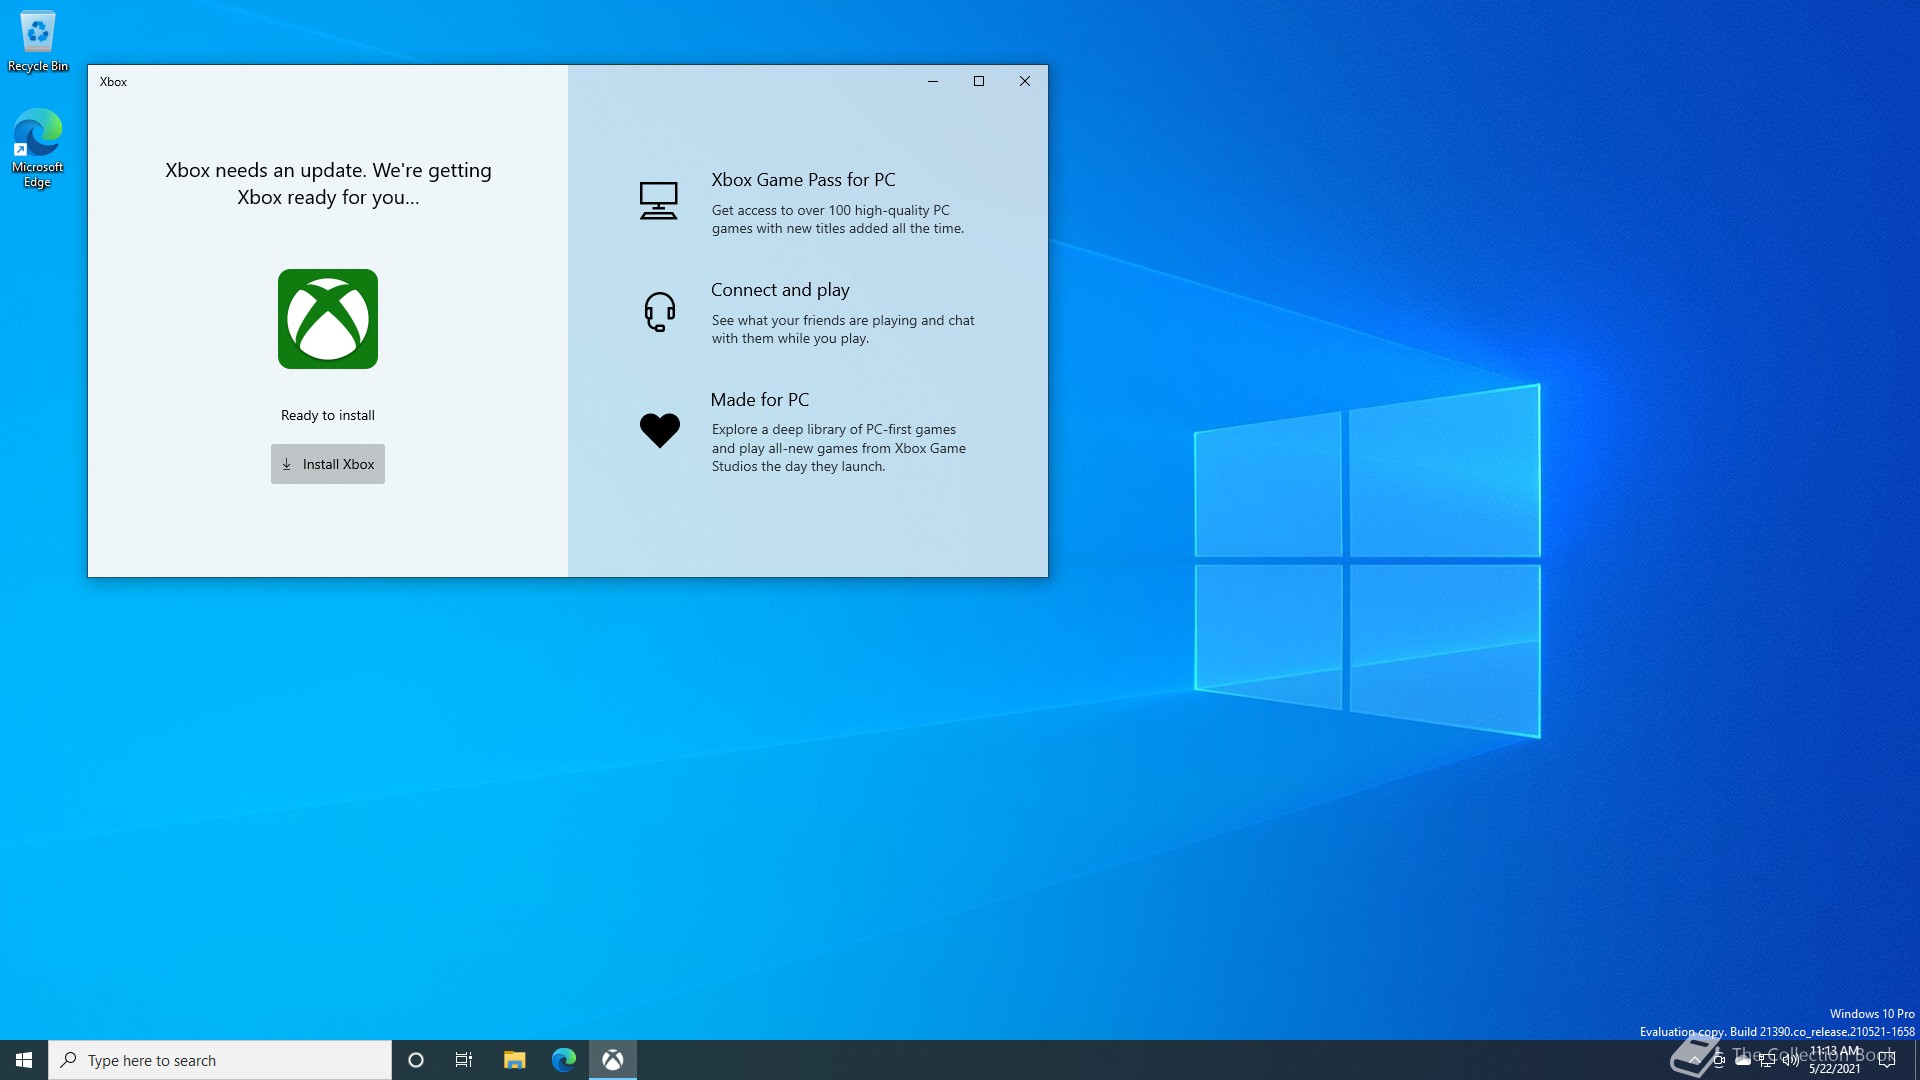The width and height of the screenshot is (1920, 1080).
Task: Select the Microsoft Edge desktop shortcut
Action: point(38,148)
